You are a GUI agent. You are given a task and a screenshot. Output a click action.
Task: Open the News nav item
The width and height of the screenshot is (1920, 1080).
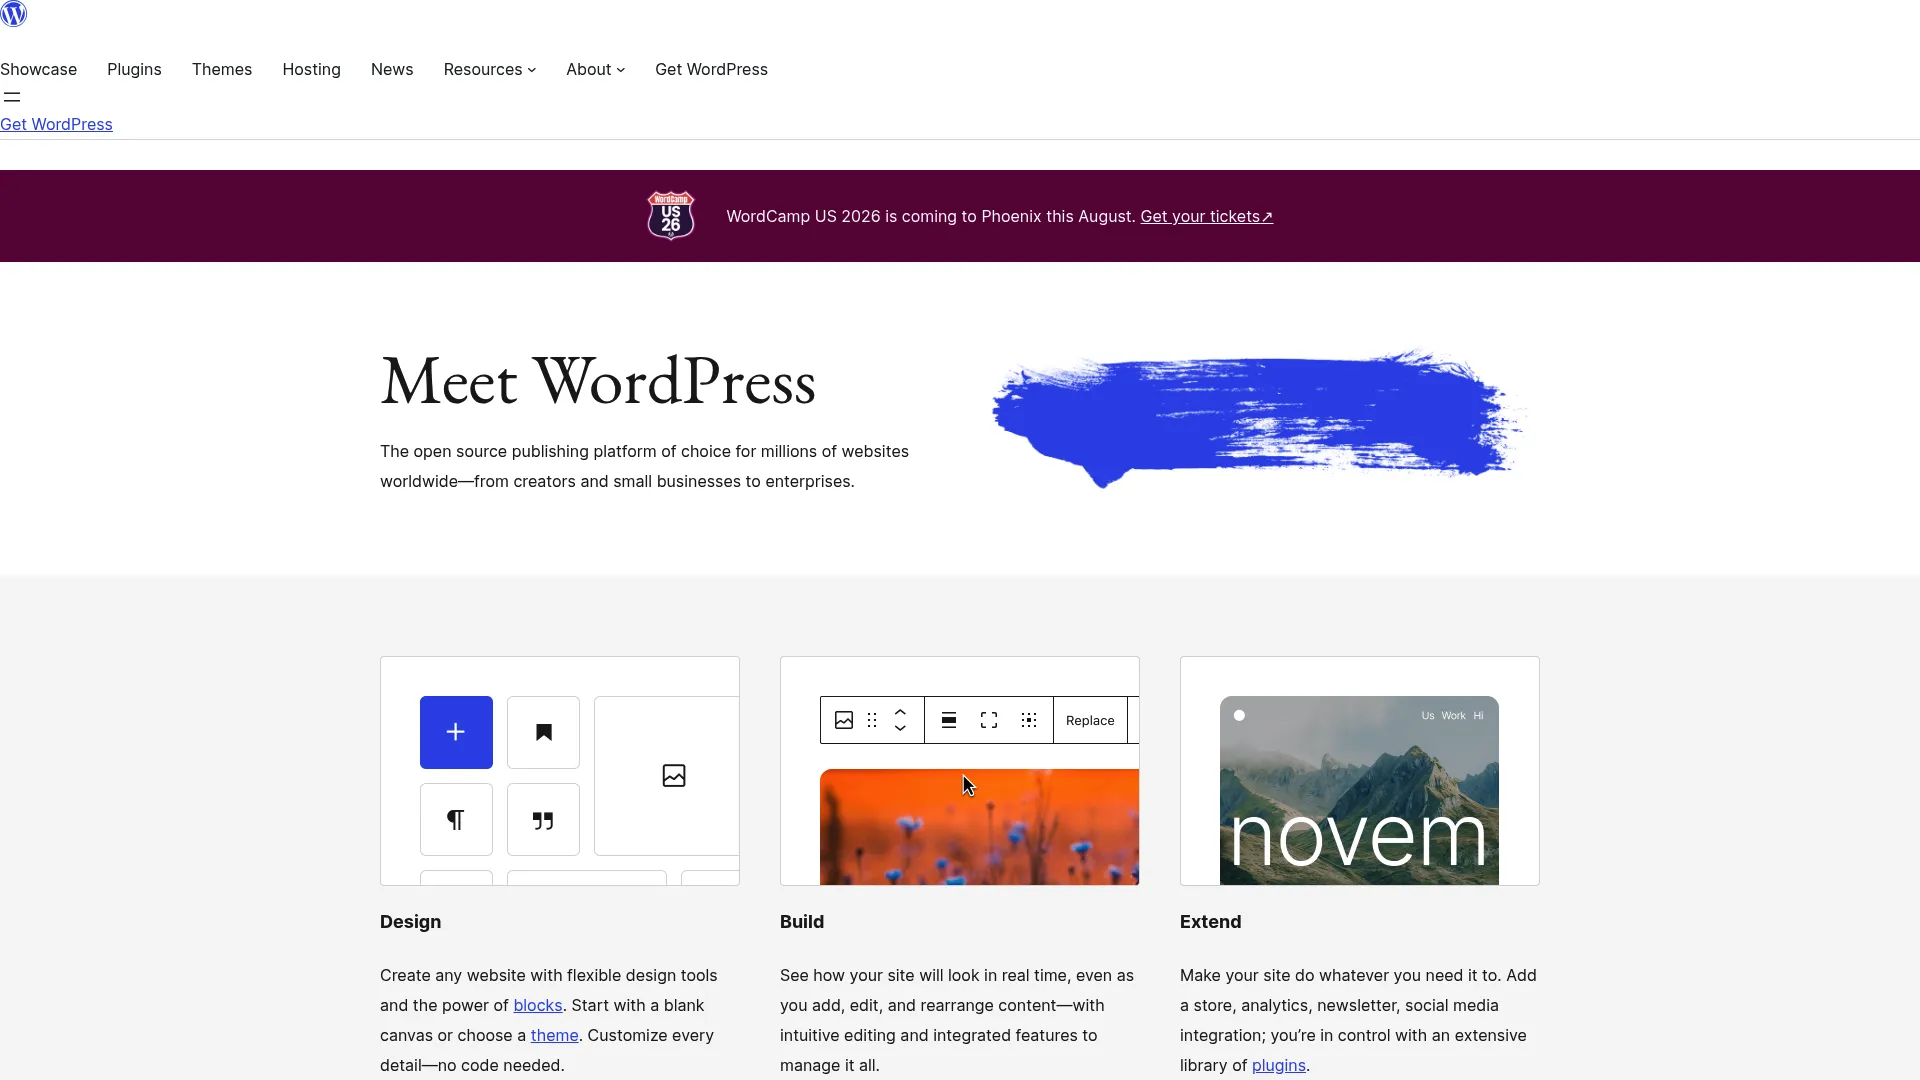[x=392, y=69]
